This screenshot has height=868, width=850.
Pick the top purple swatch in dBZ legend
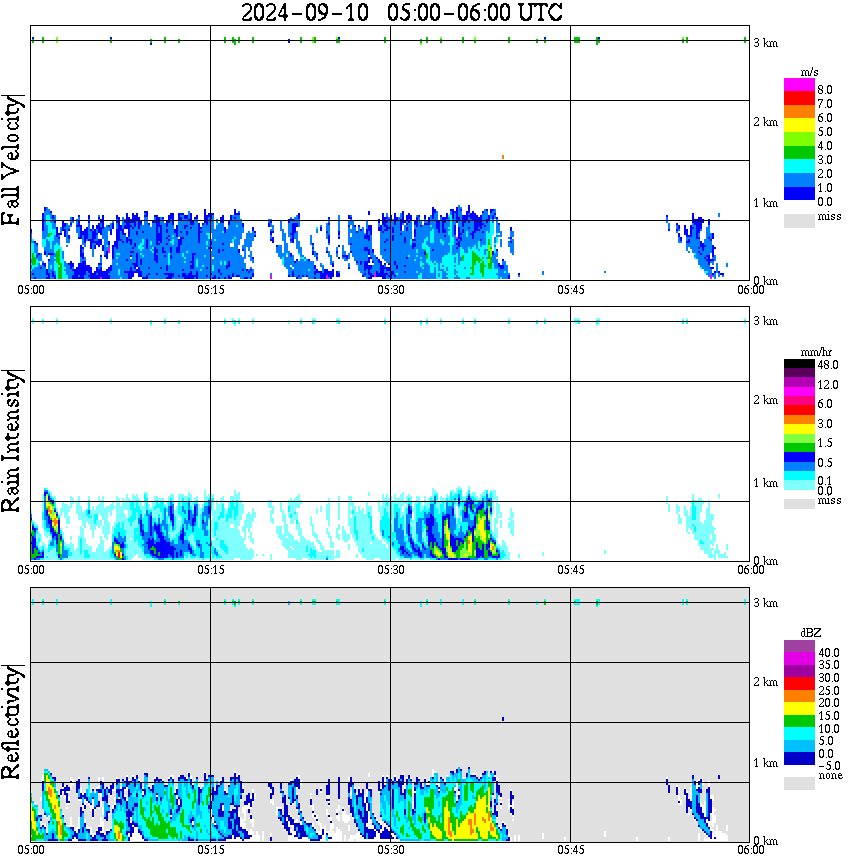point(799,646)
